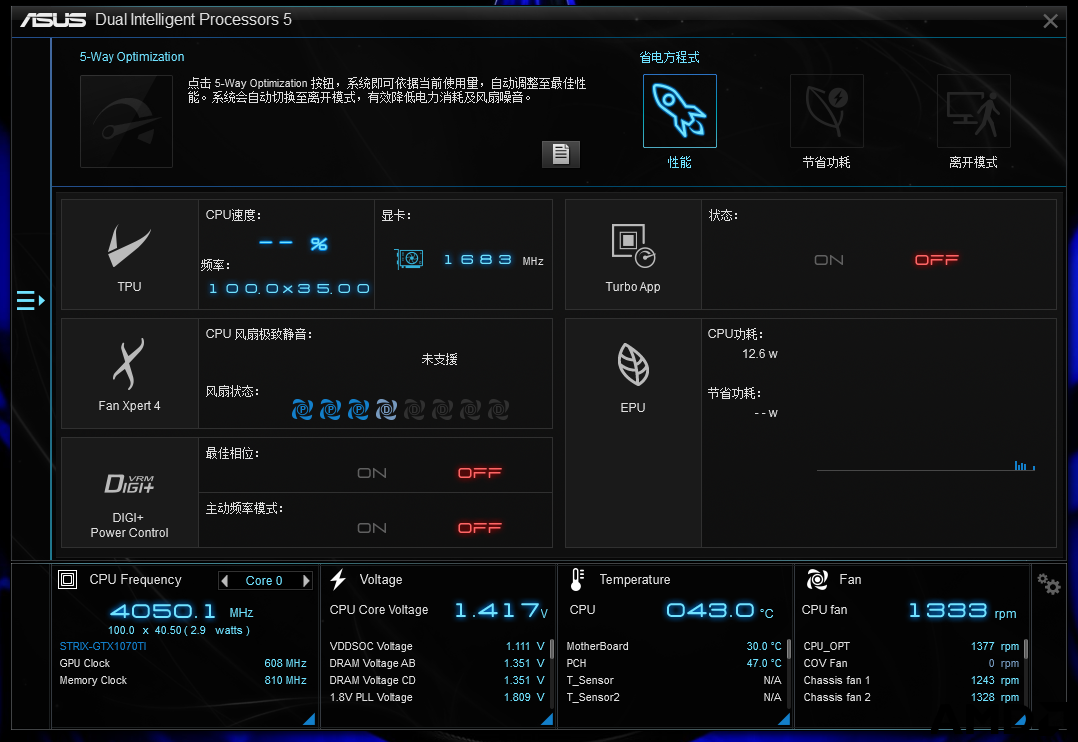Click the VDDSOC Voltage row
Viewport: 1078px width, 742px height.
(437, 646)
